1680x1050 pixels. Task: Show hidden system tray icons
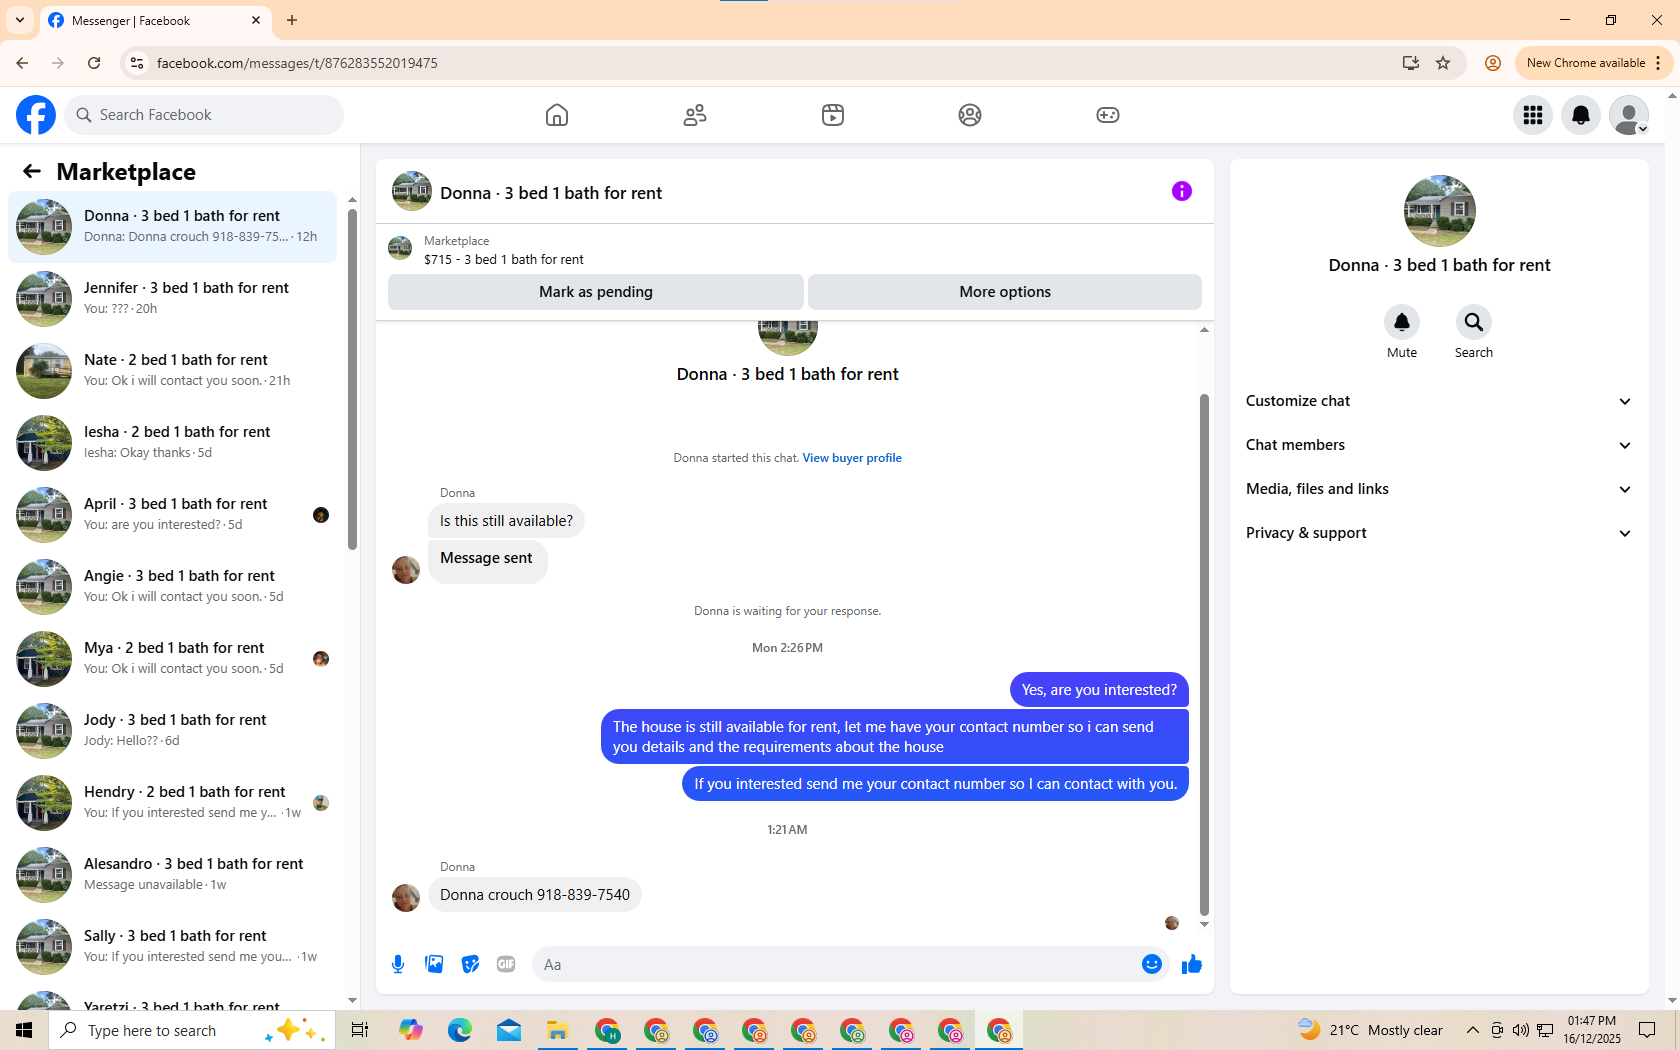coord(1472,1030)
